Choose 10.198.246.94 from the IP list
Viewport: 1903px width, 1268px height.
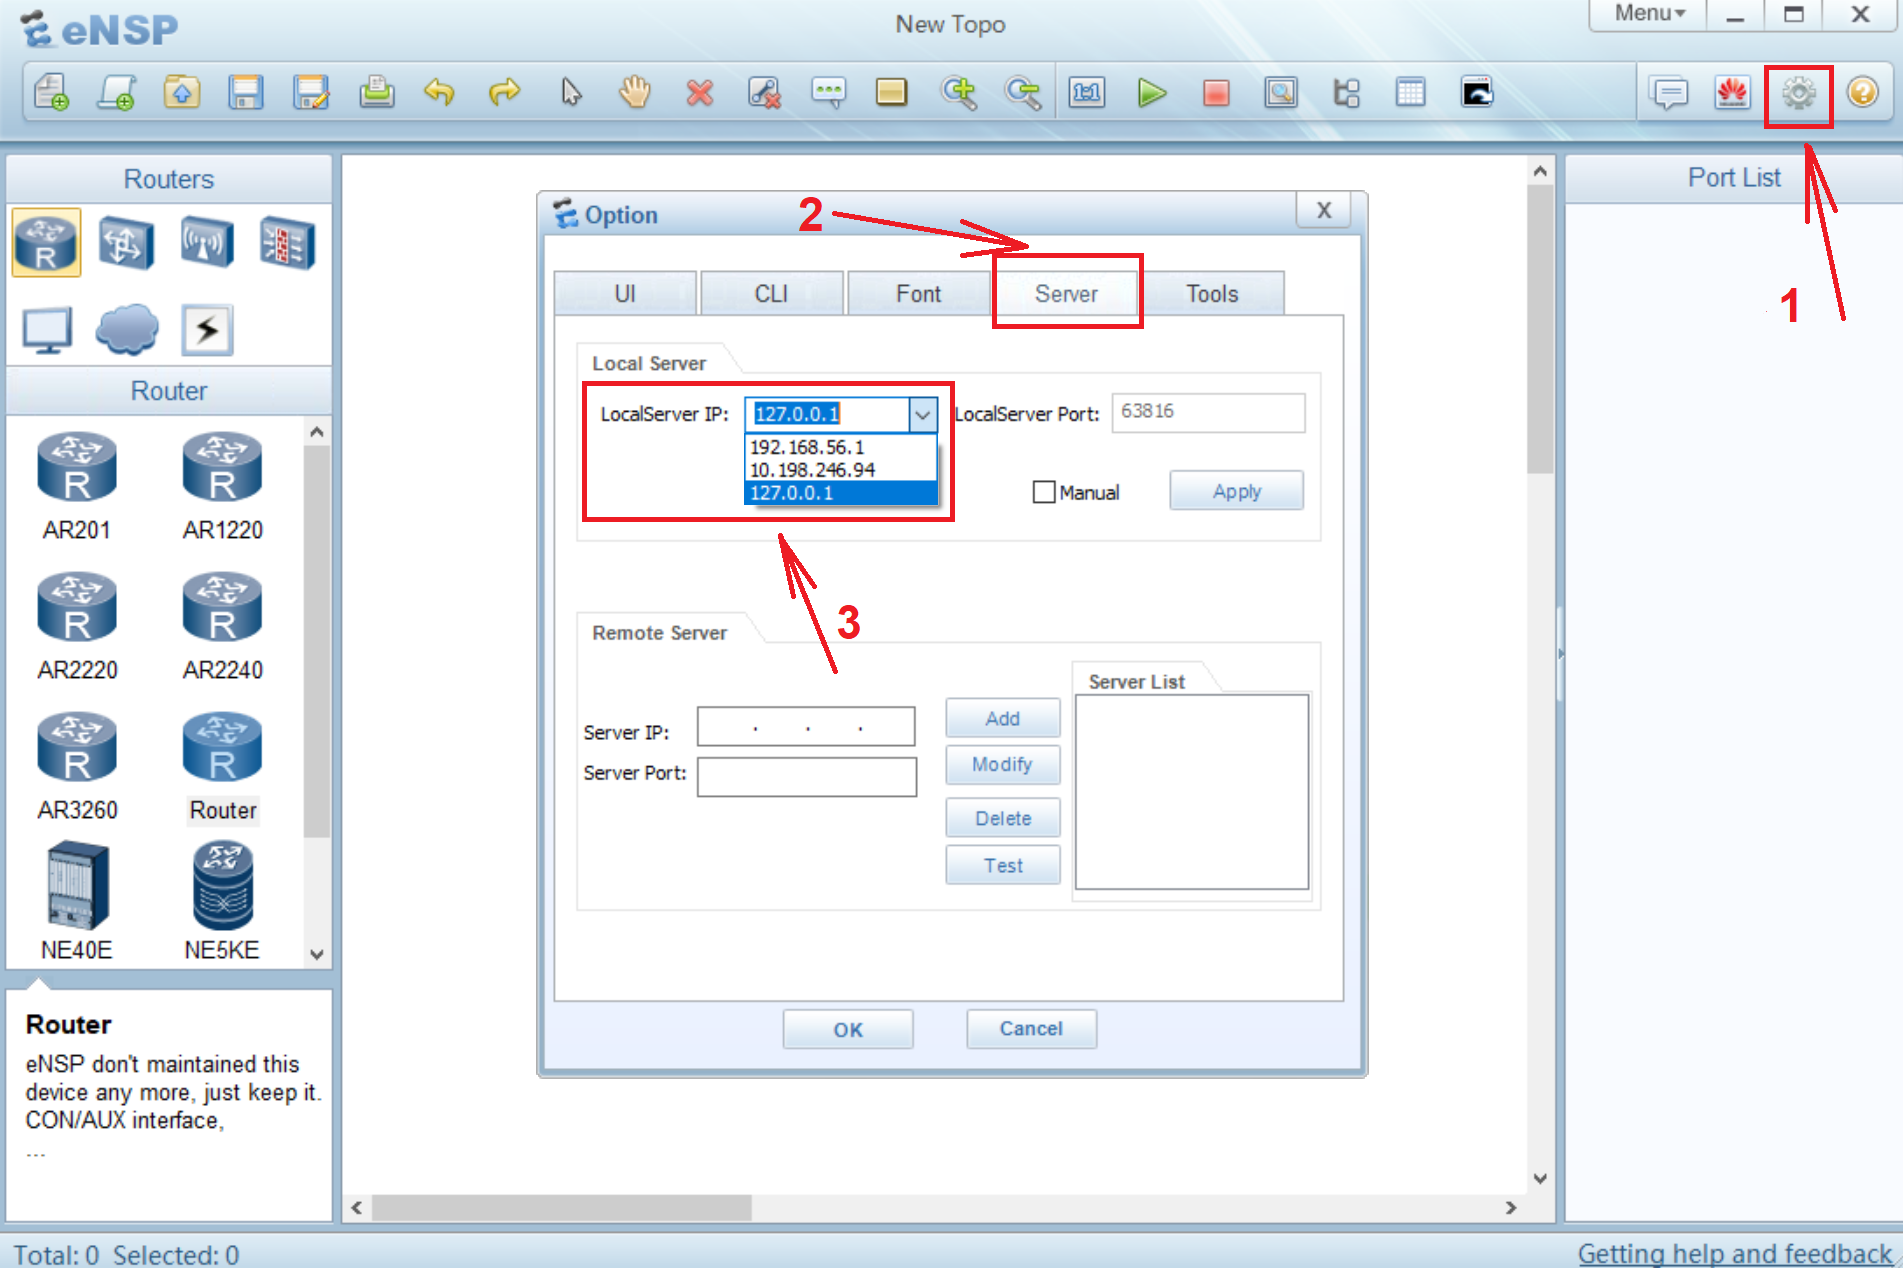pyautogui.click(x=841, y=470)
